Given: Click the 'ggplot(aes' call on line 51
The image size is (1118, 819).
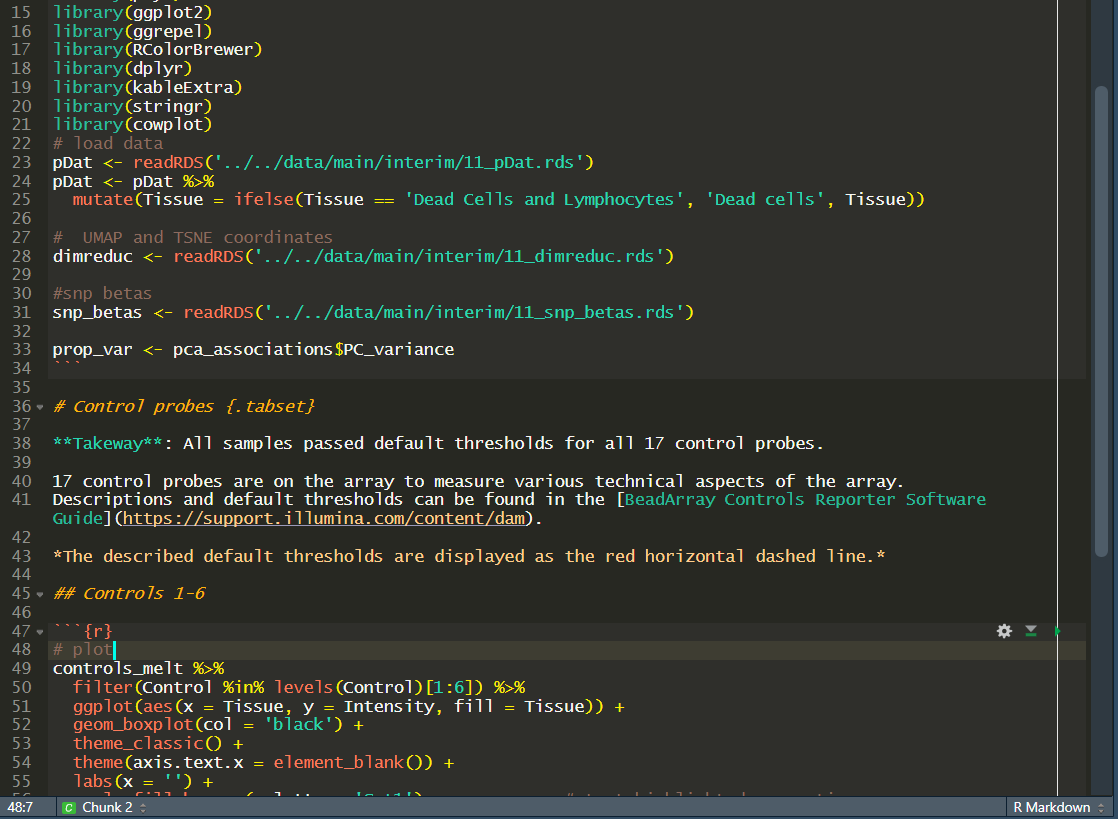Looking at the screenshot, I should (123, 707).
